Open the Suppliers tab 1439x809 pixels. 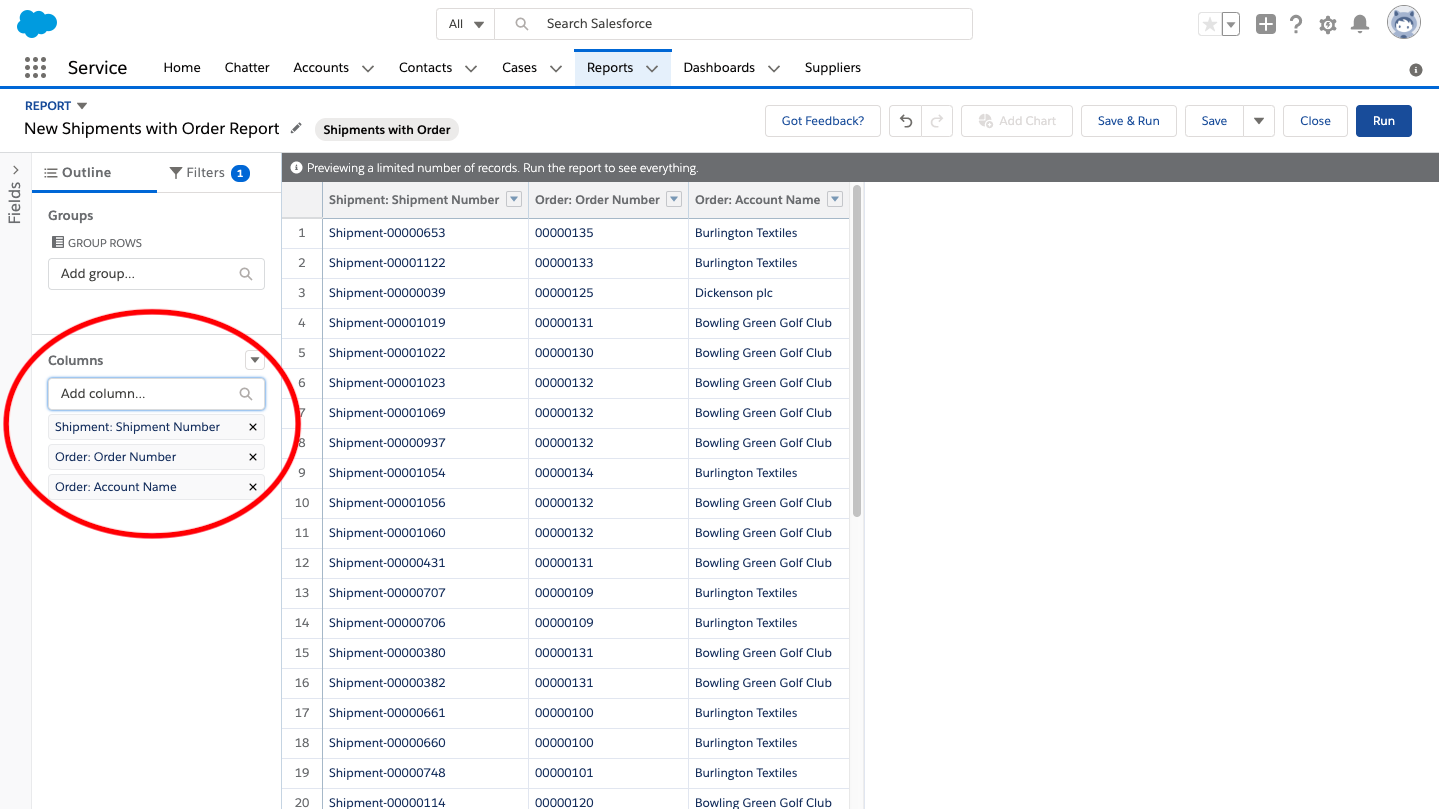[x=833, y=68]
